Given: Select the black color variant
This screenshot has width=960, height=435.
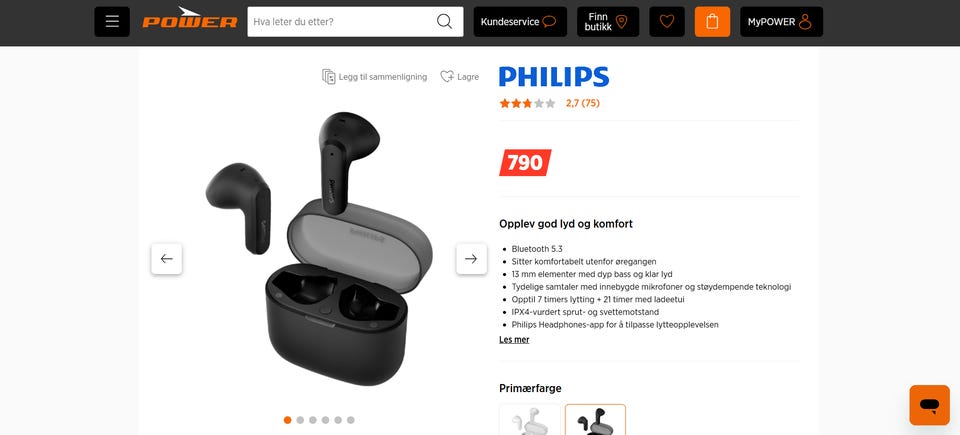Looking at the screenshot, I should coord(595,420).
